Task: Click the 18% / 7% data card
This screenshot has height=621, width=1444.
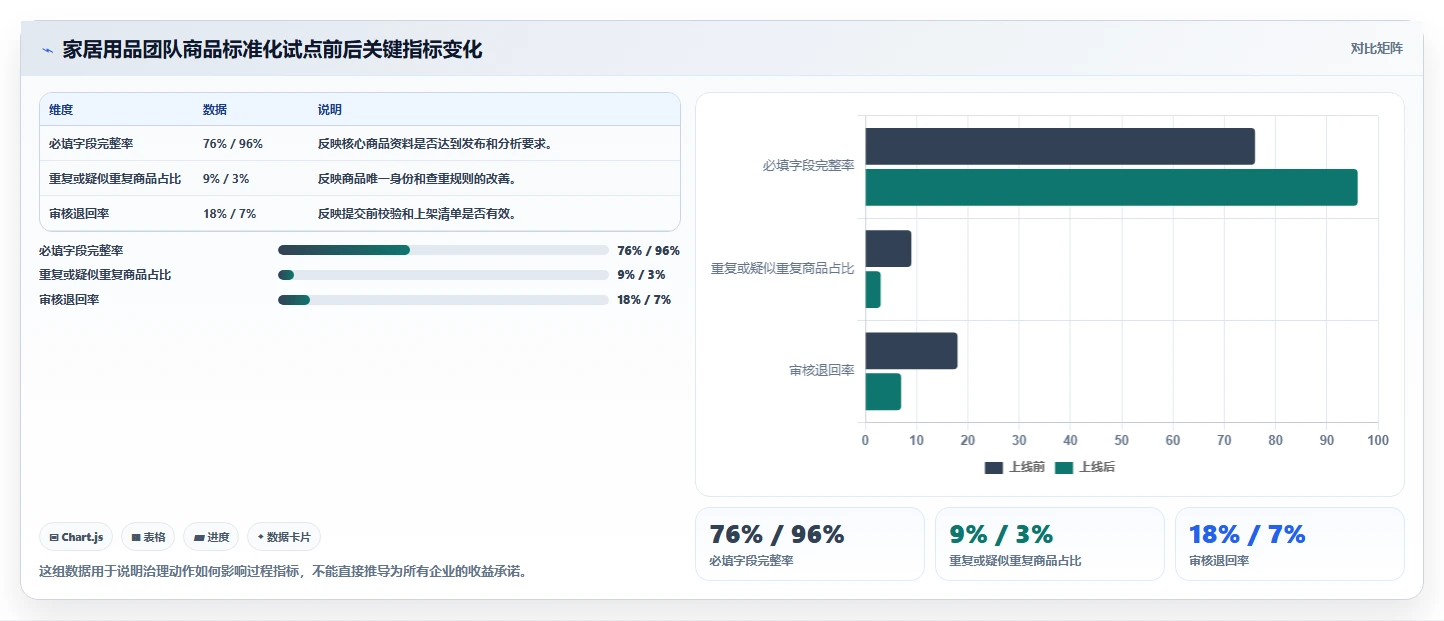Action: pos(1290,544)
